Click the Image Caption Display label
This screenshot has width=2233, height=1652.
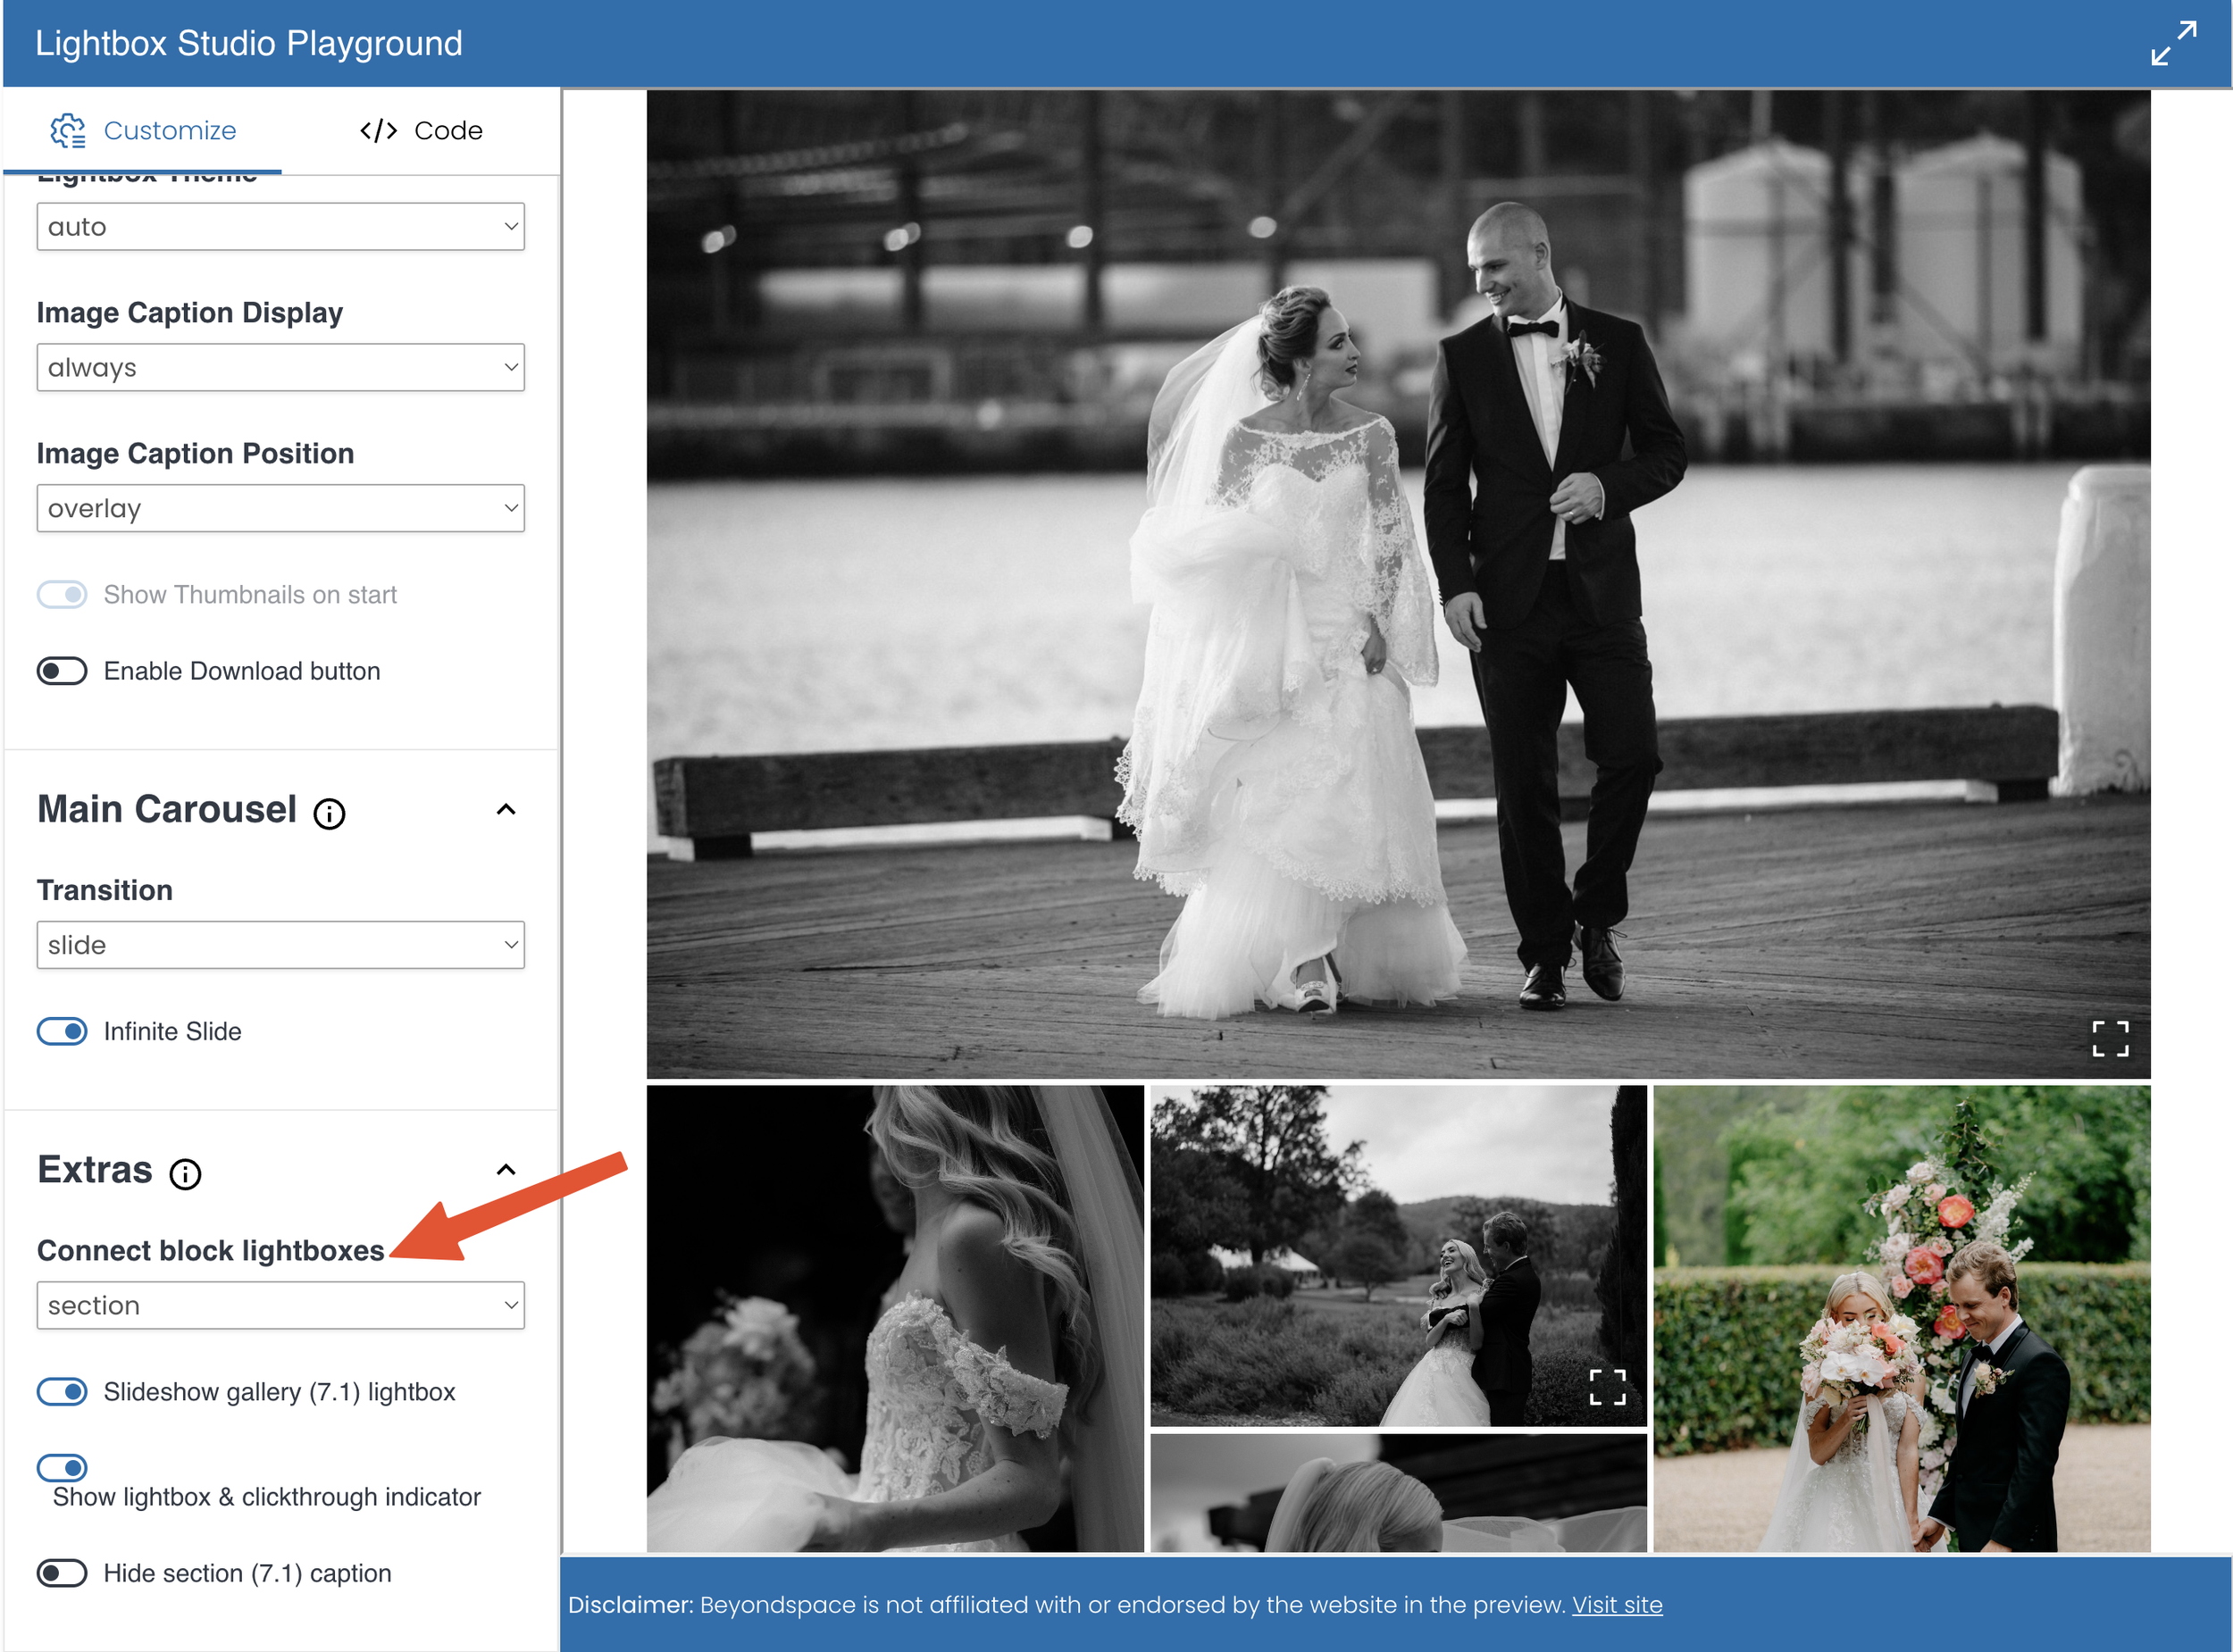pyautogui.click(x=190, y=313)
